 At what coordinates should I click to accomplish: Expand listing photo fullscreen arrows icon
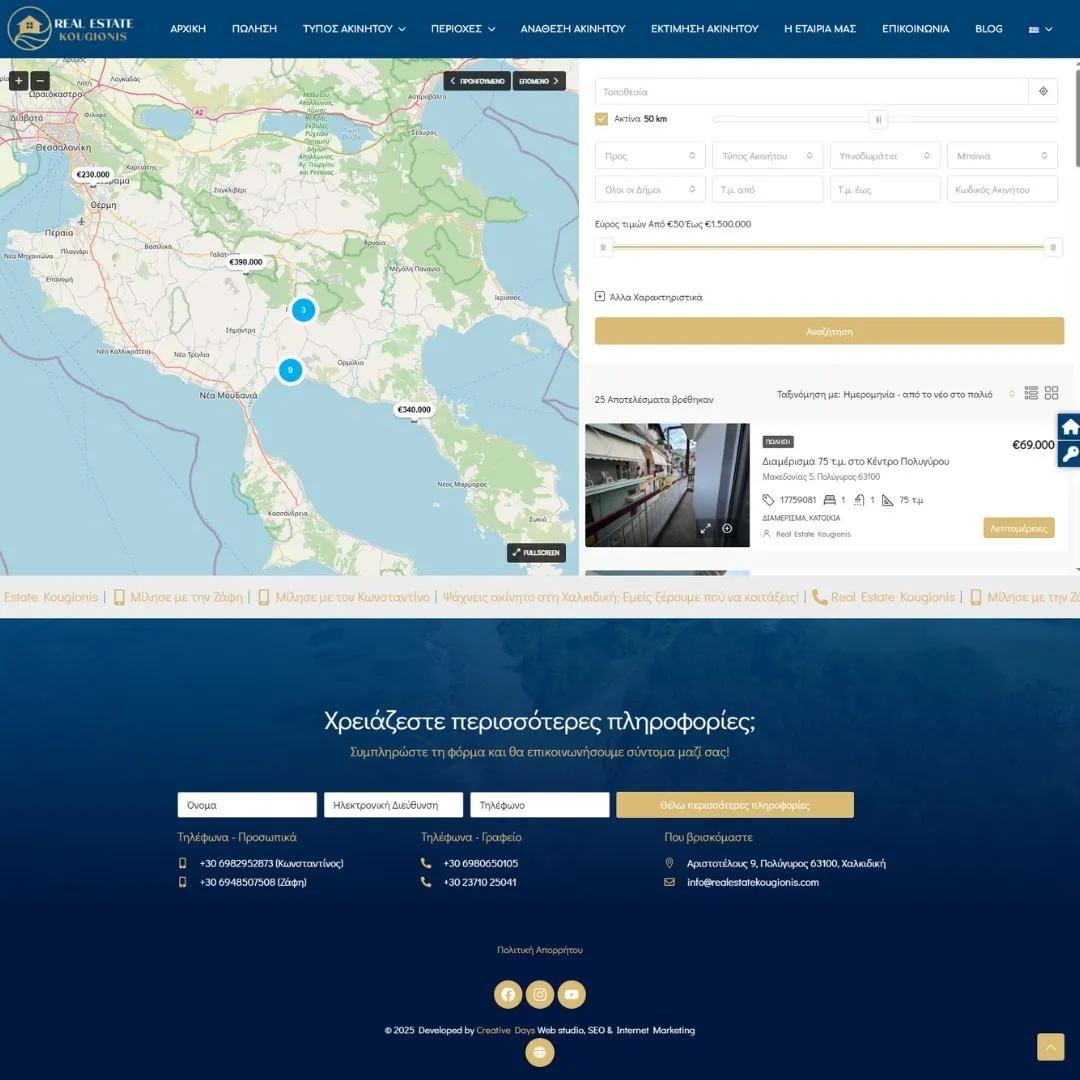pyautogui.click(x=705, y=528)
